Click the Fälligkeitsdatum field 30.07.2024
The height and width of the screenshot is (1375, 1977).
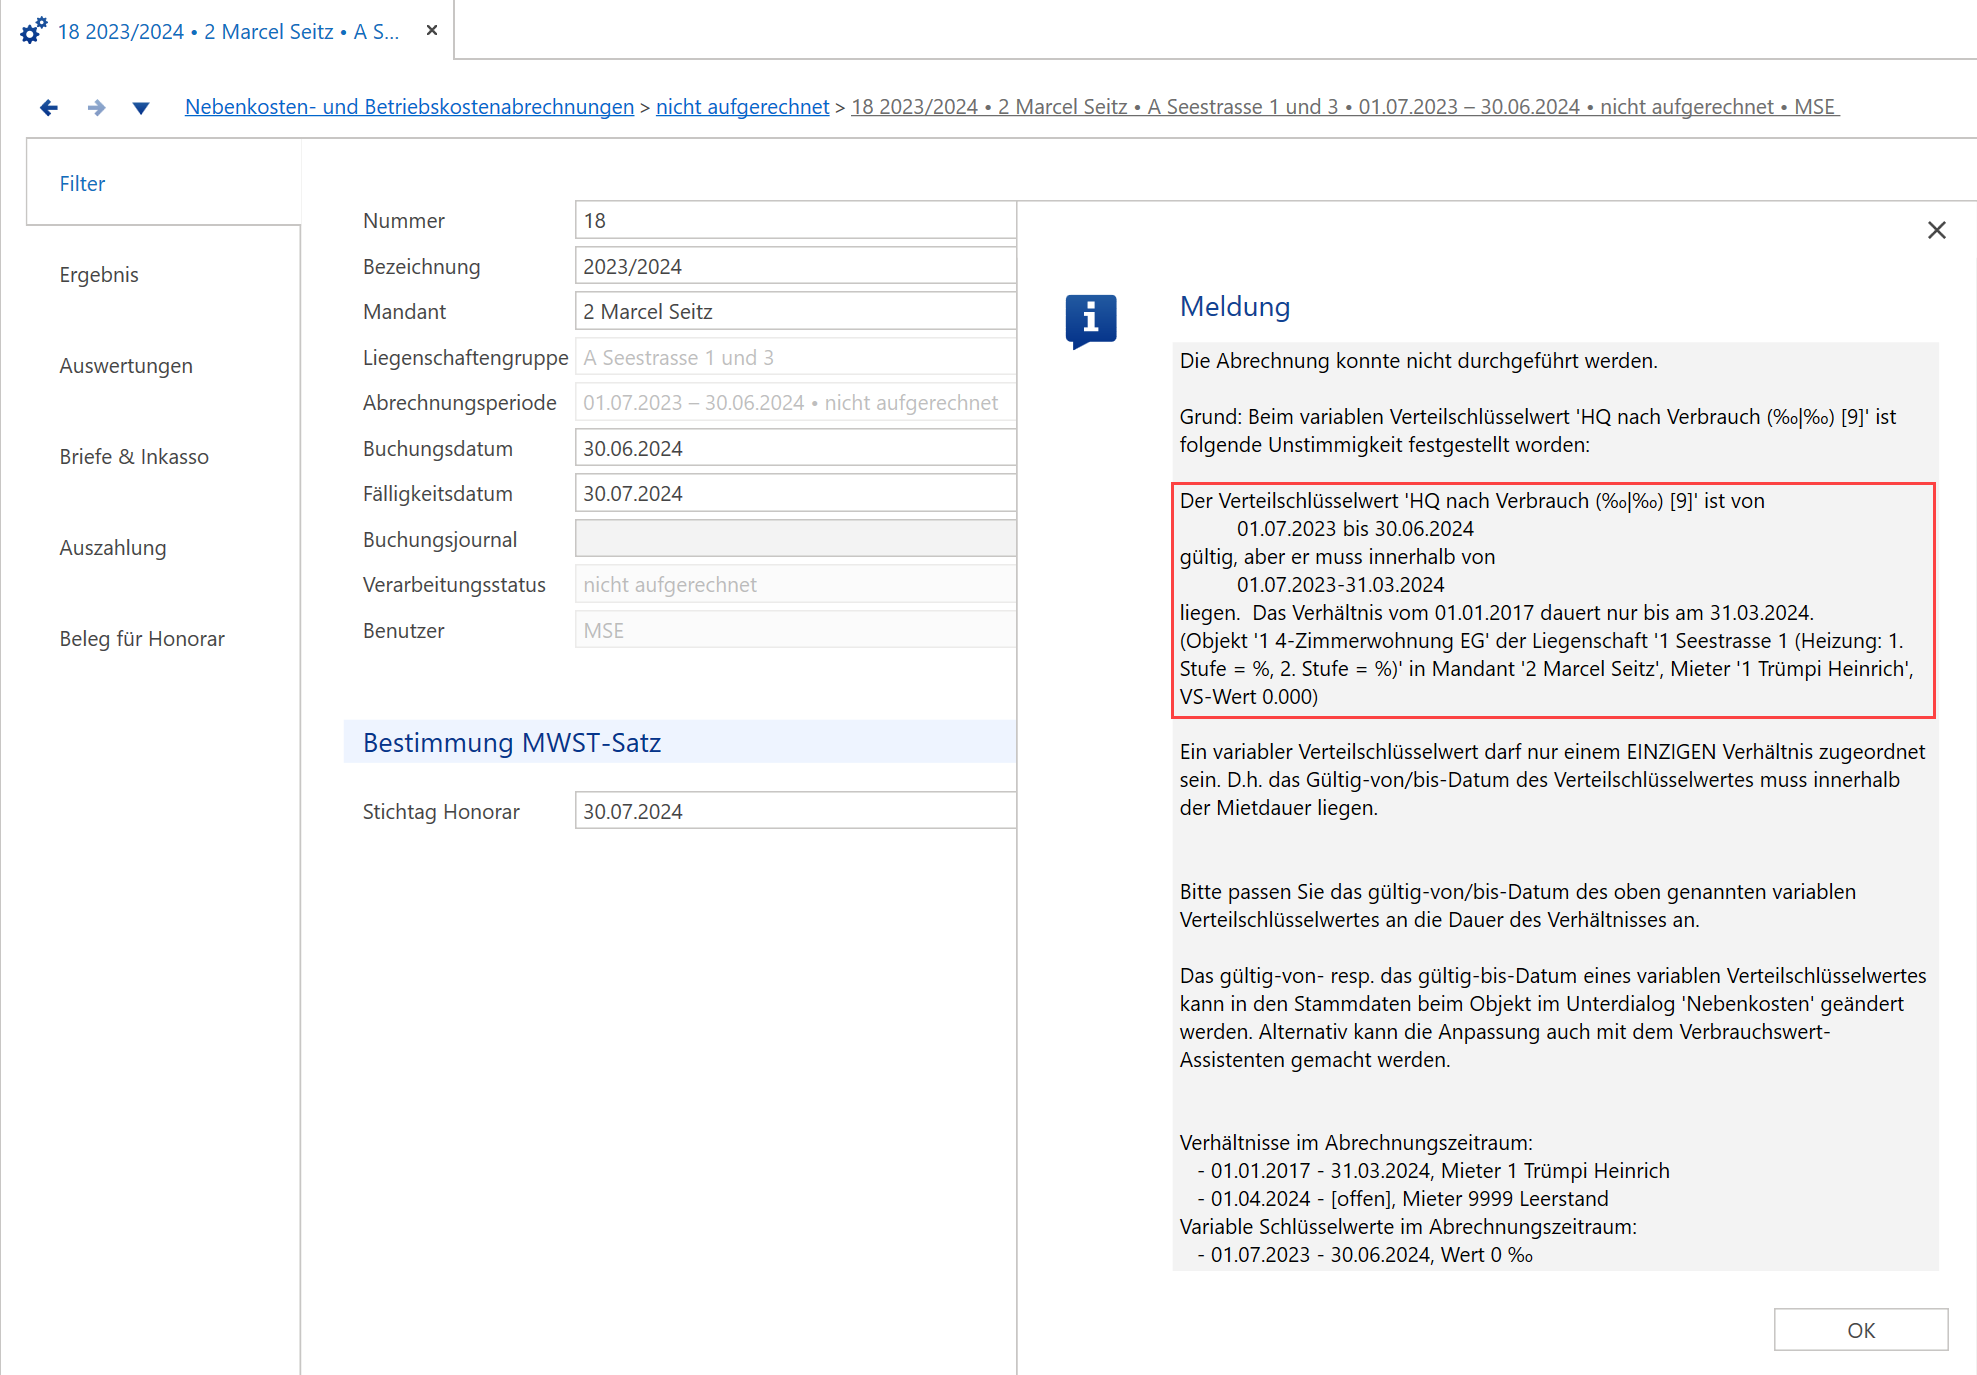click(795, 494)
